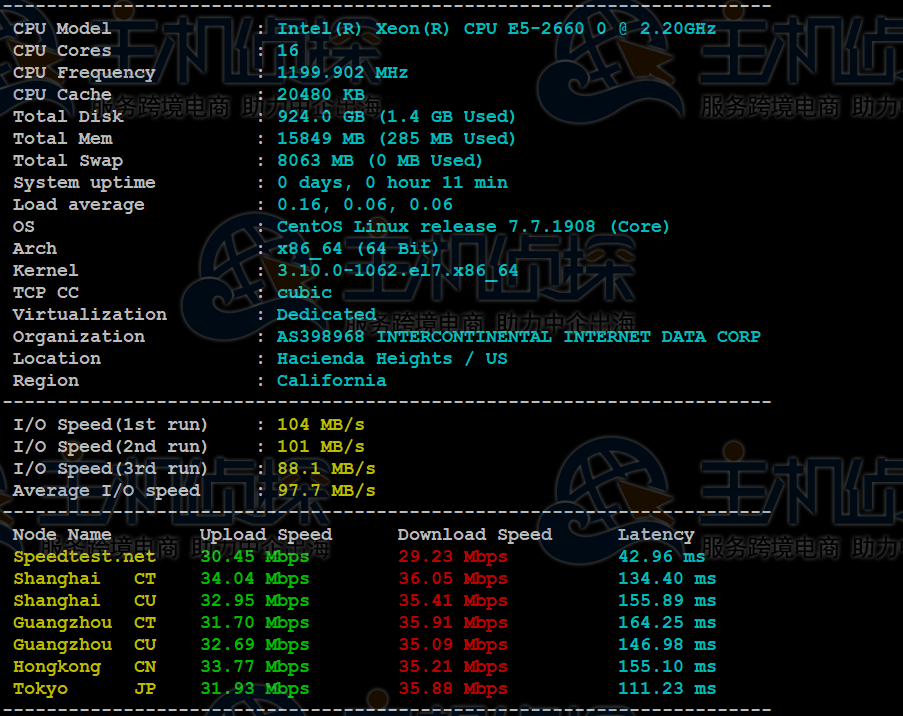The width and height of the screenshot is (903, 716).
Task: Select the Tokyo JP download speed 35.88 Mbps
Action: coord(453,689)
